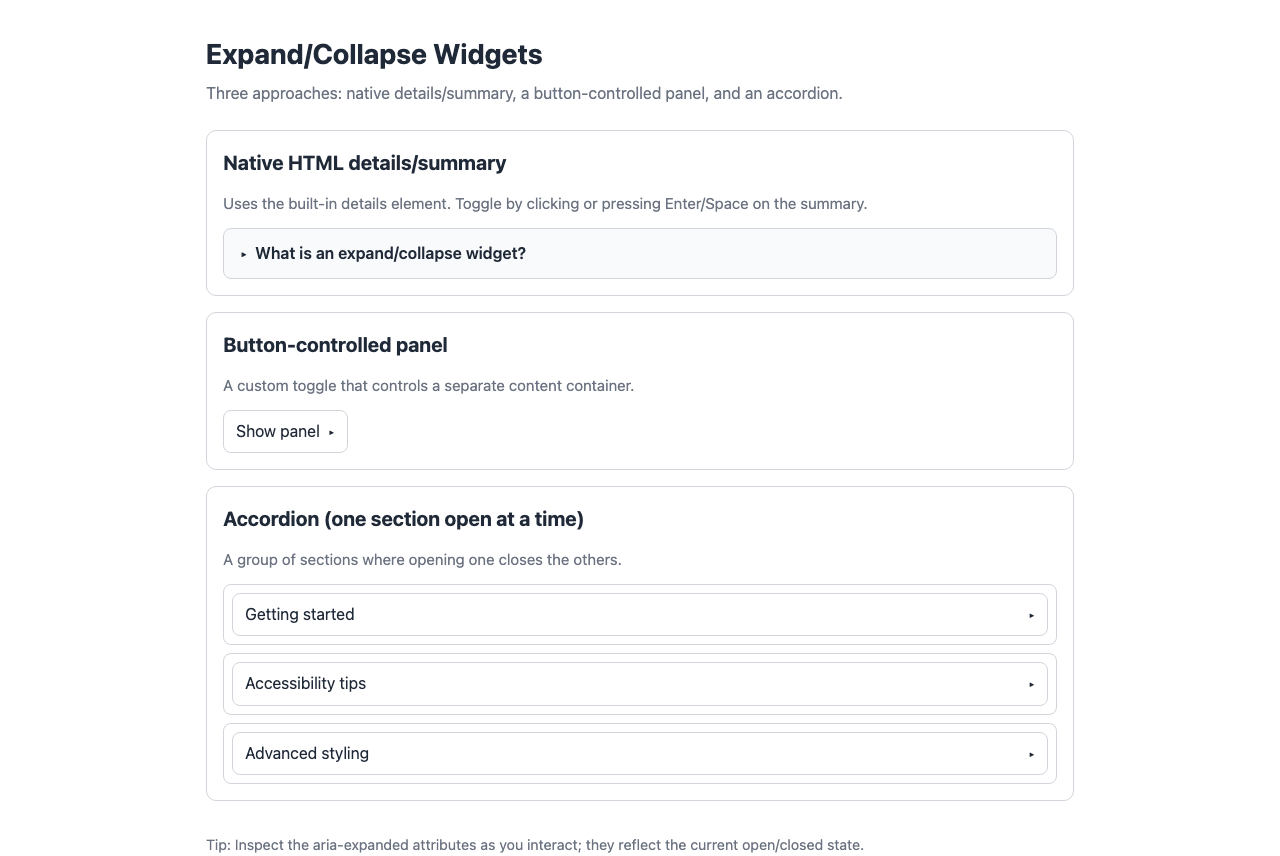This screenshot has width=1280, height=856.
Task: Click the summary text "What is an expand/collapse widget?"
Action: [390, 253]
